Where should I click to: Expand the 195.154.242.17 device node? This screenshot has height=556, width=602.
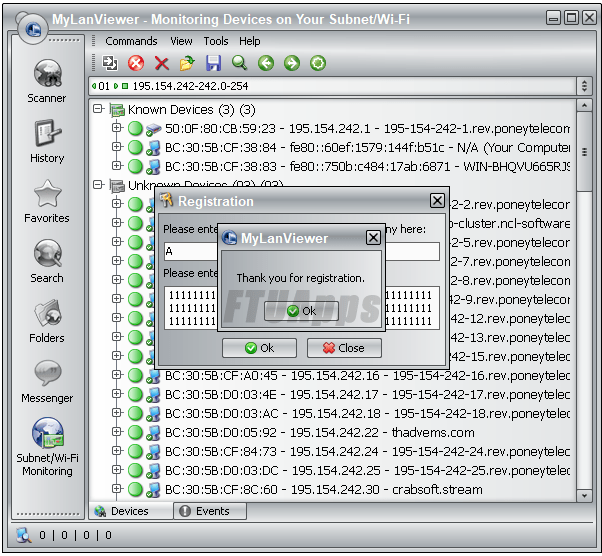pyautogui.click(x=117, y=394)
